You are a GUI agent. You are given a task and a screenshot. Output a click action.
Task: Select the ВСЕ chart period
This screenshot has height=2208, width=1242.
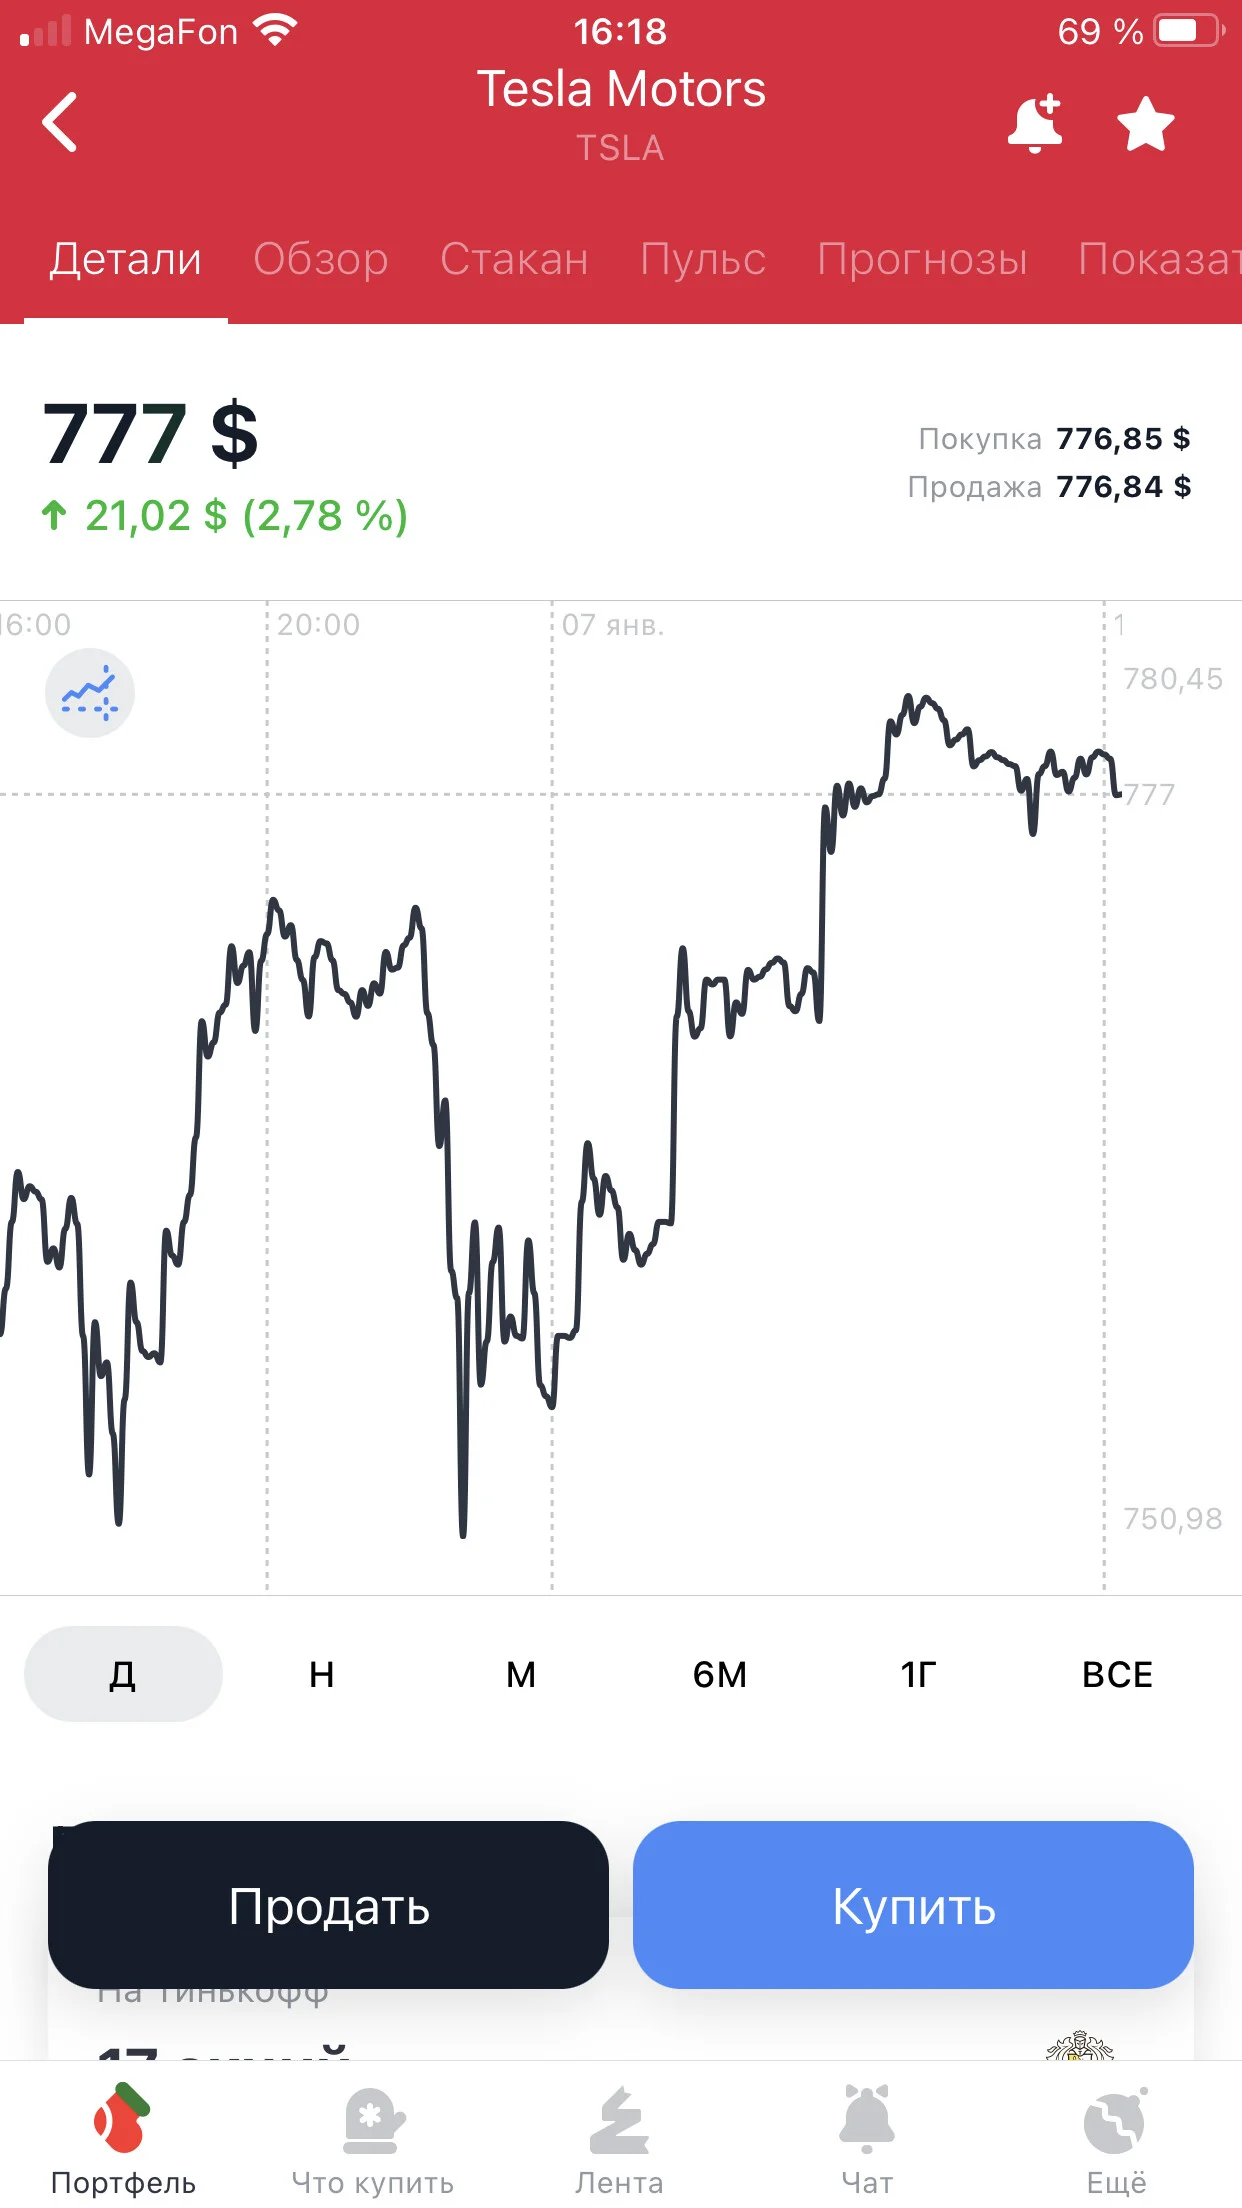1117,1674
